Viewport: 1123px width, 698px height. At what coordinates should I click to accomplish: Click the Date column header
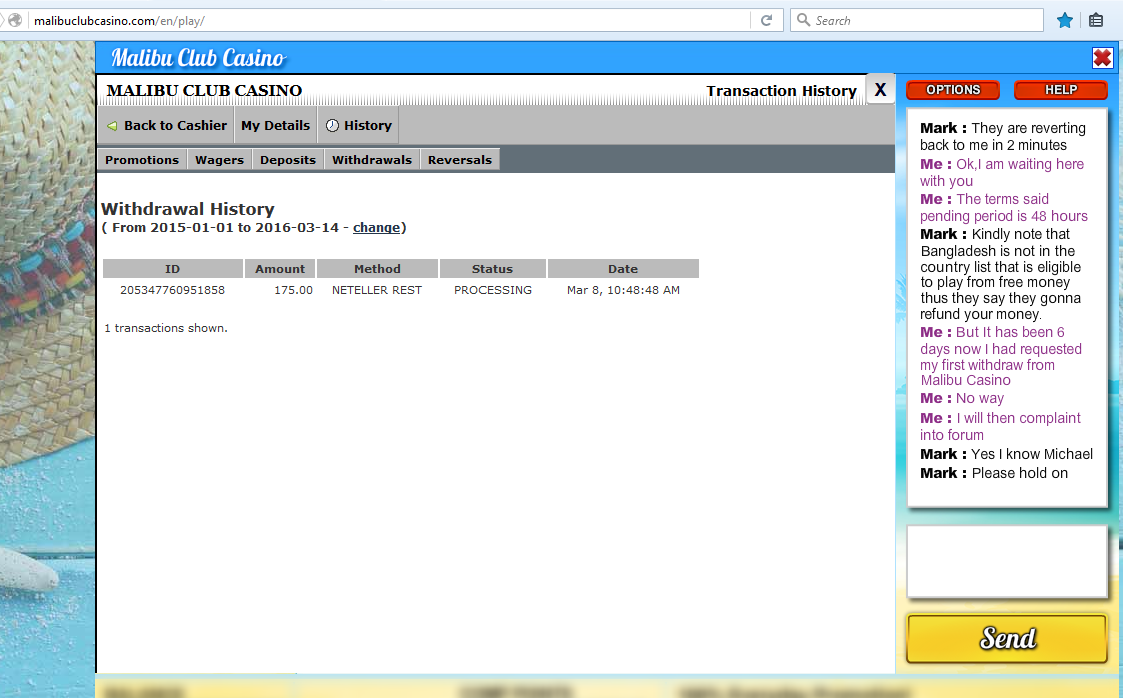[623, 268]
